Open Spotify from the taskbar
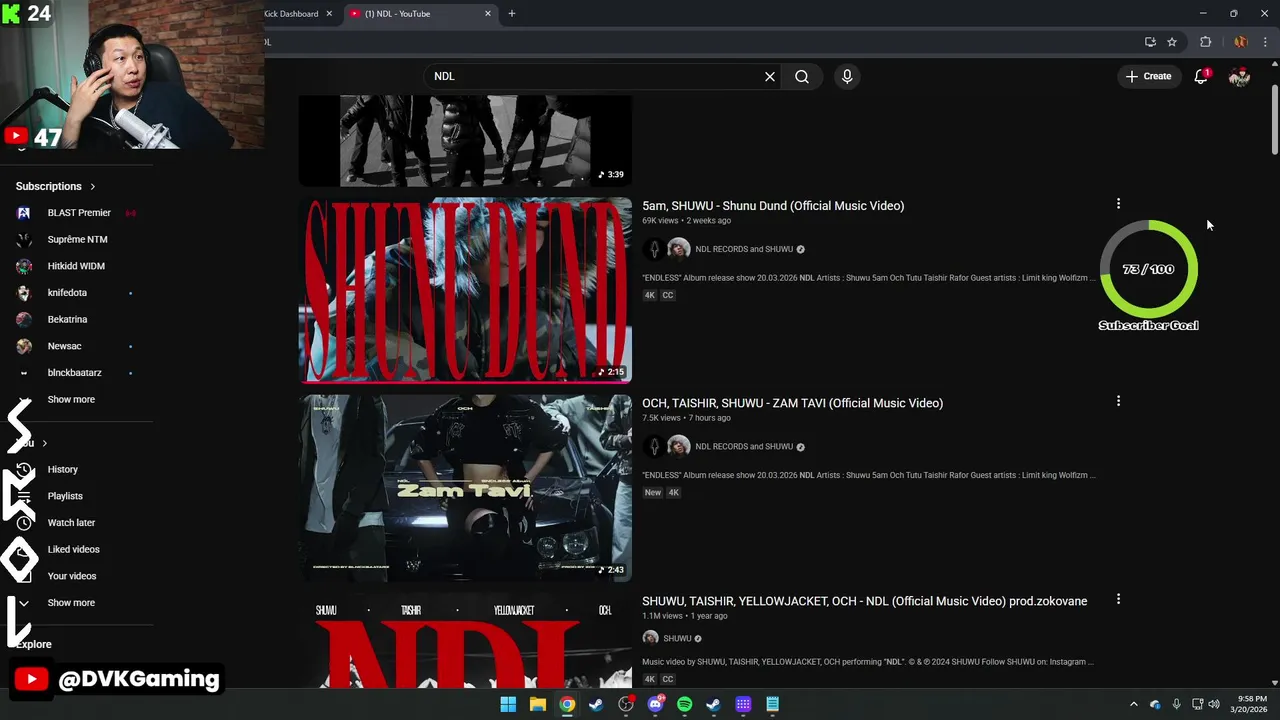This screenshot has height=720, width=1280. coord(685,704)
